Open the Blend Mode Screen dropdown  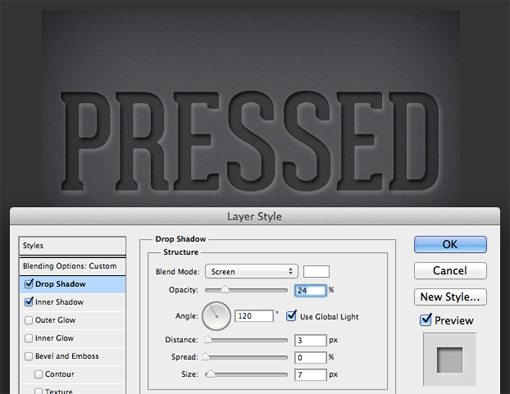[x=251, y=271]
